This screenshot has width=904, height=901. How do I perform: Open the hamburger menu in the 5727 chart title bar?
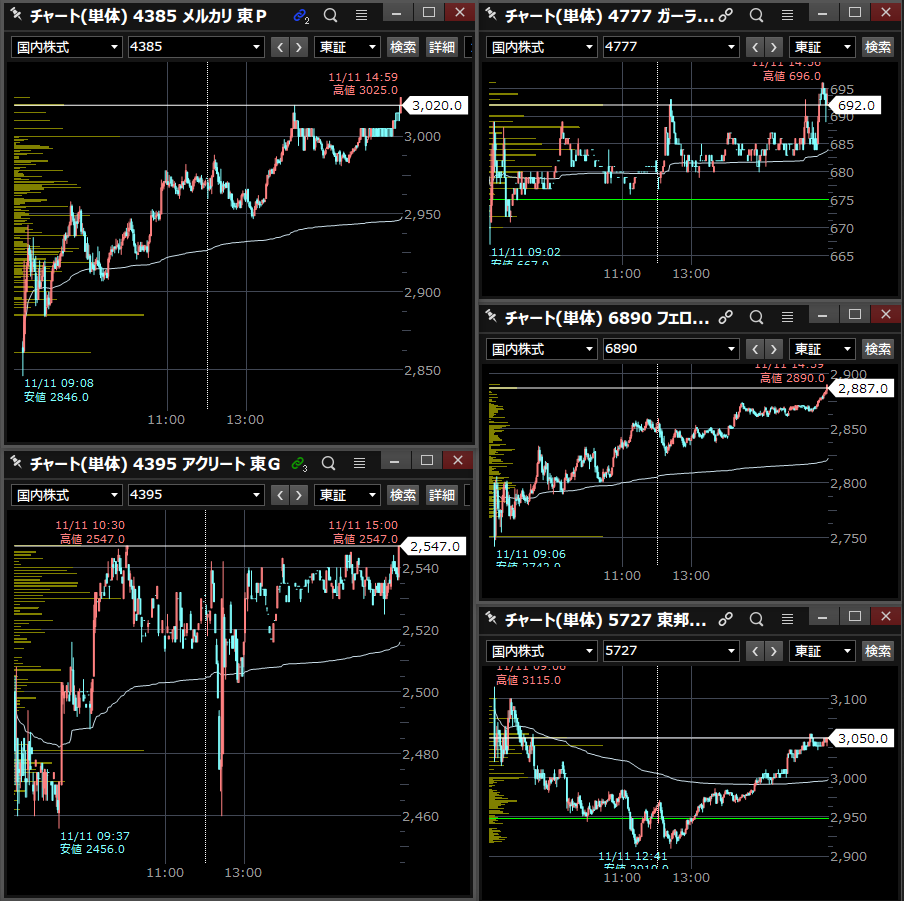tap(787, 620)
